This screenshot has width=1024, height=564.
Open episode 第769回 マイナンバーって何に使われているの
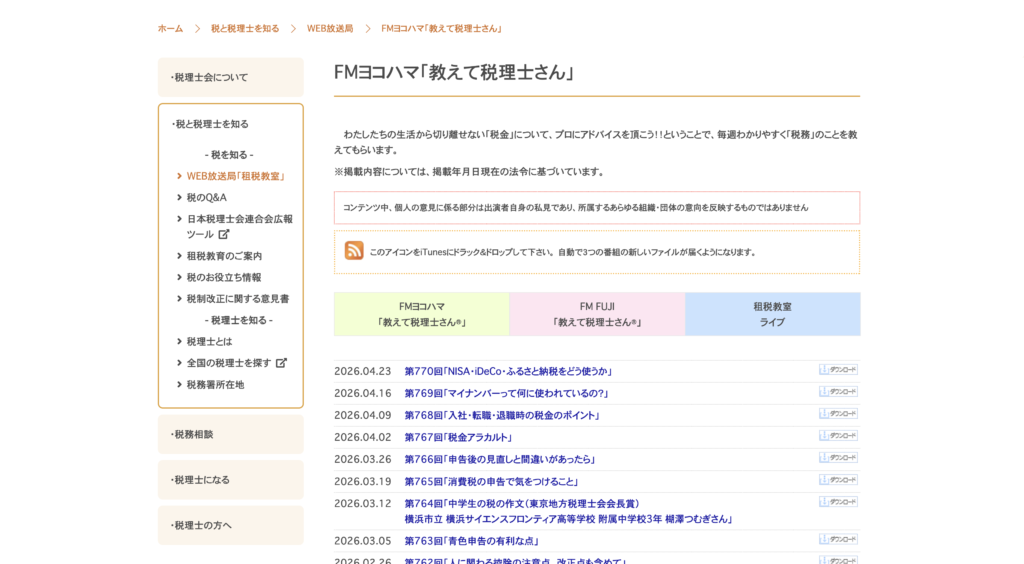[507, 394]
